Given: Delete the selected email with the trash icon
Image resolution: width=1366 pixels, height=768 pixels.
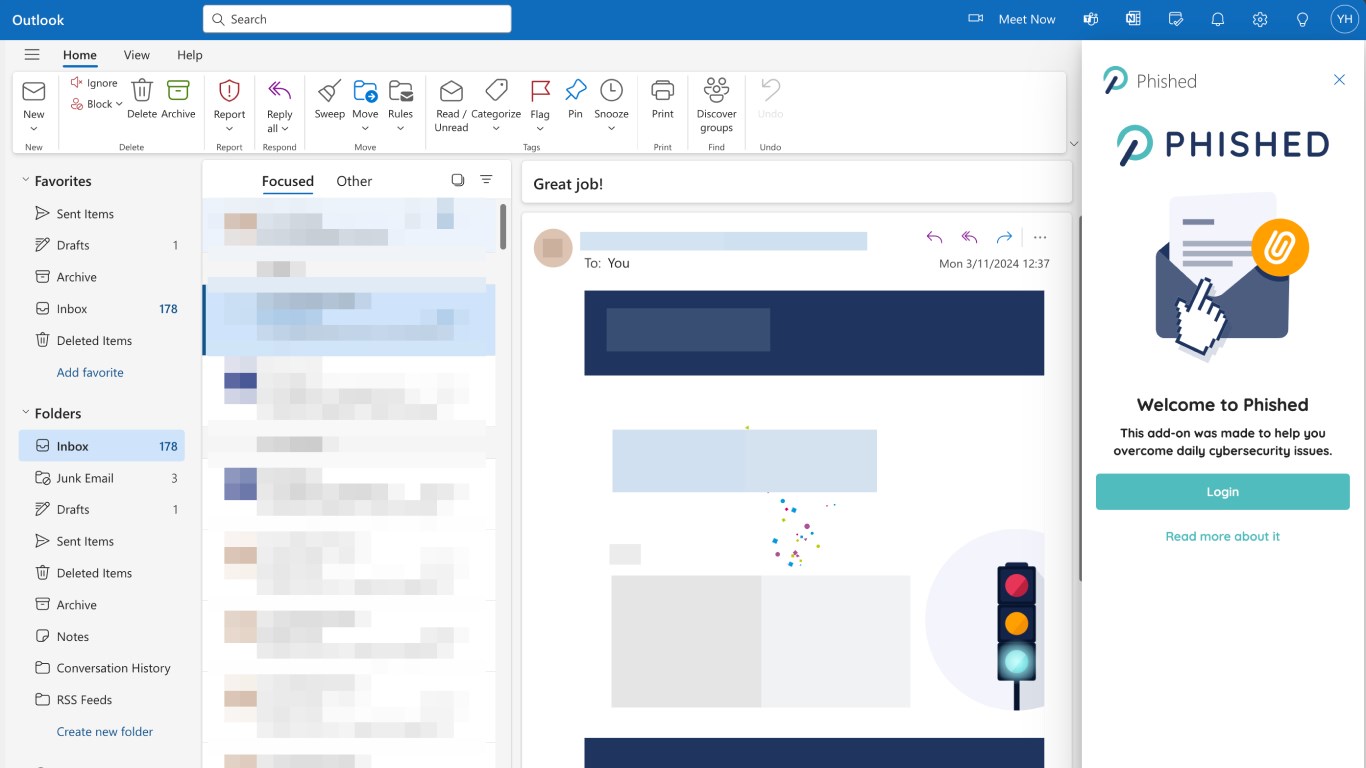Looking at the screenshot, I should point(142,91).
